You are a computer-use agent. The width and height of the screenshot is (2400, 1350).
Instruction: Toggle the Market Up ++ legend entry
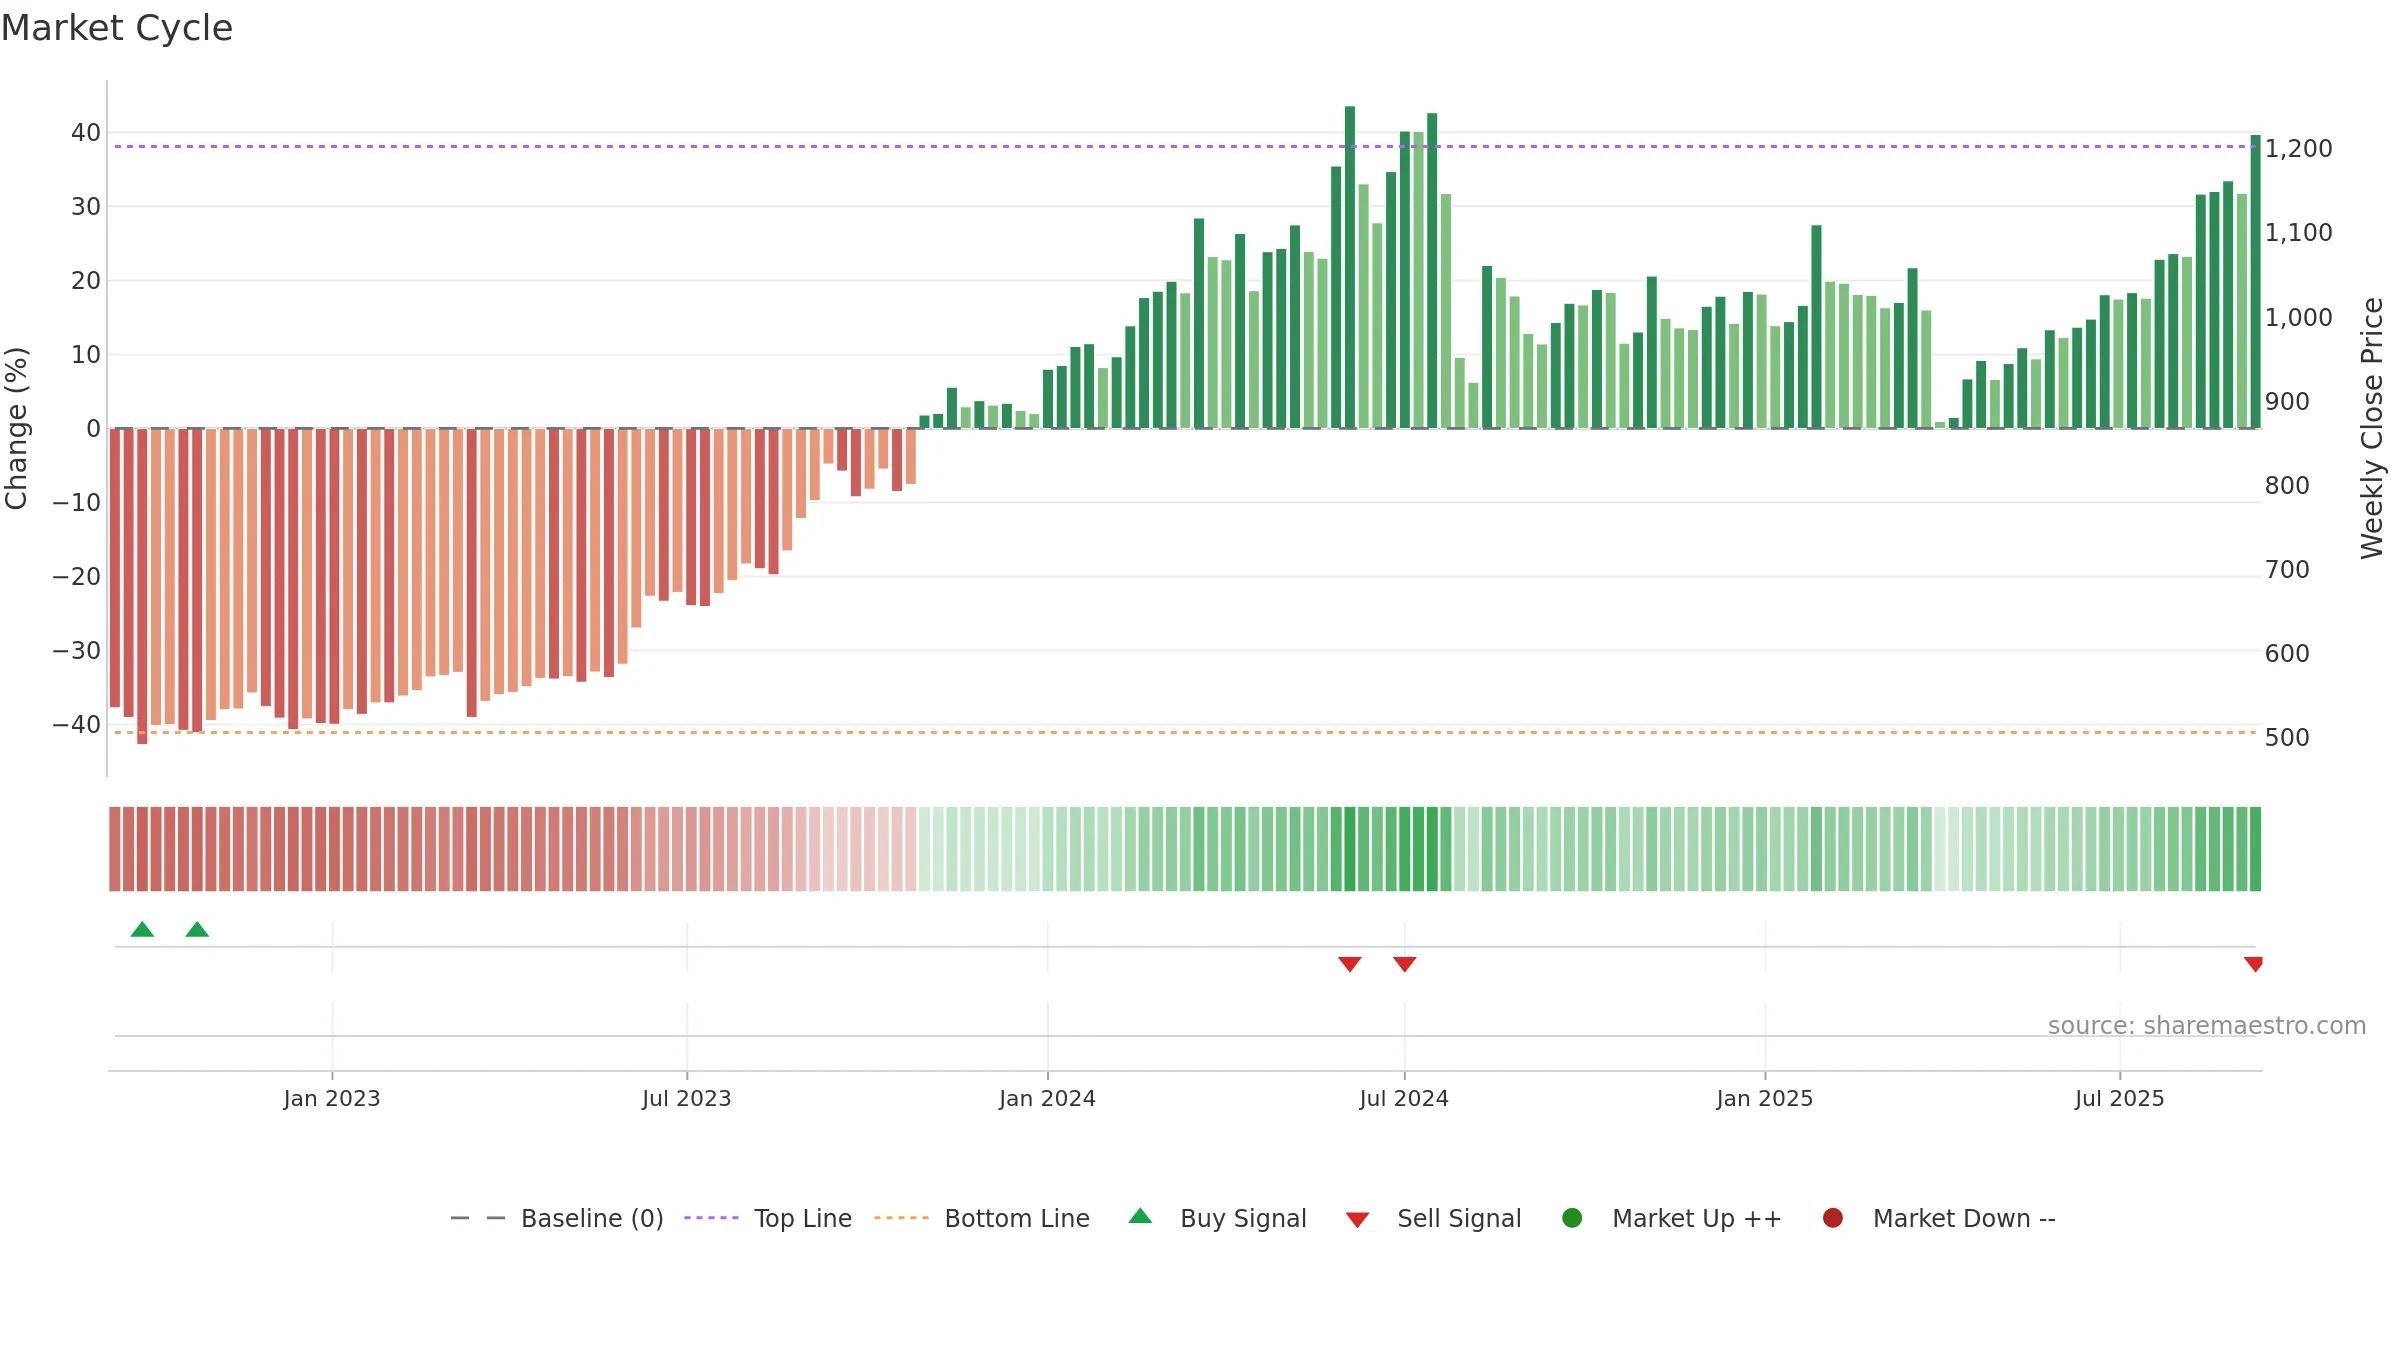click(1672, 1218)
